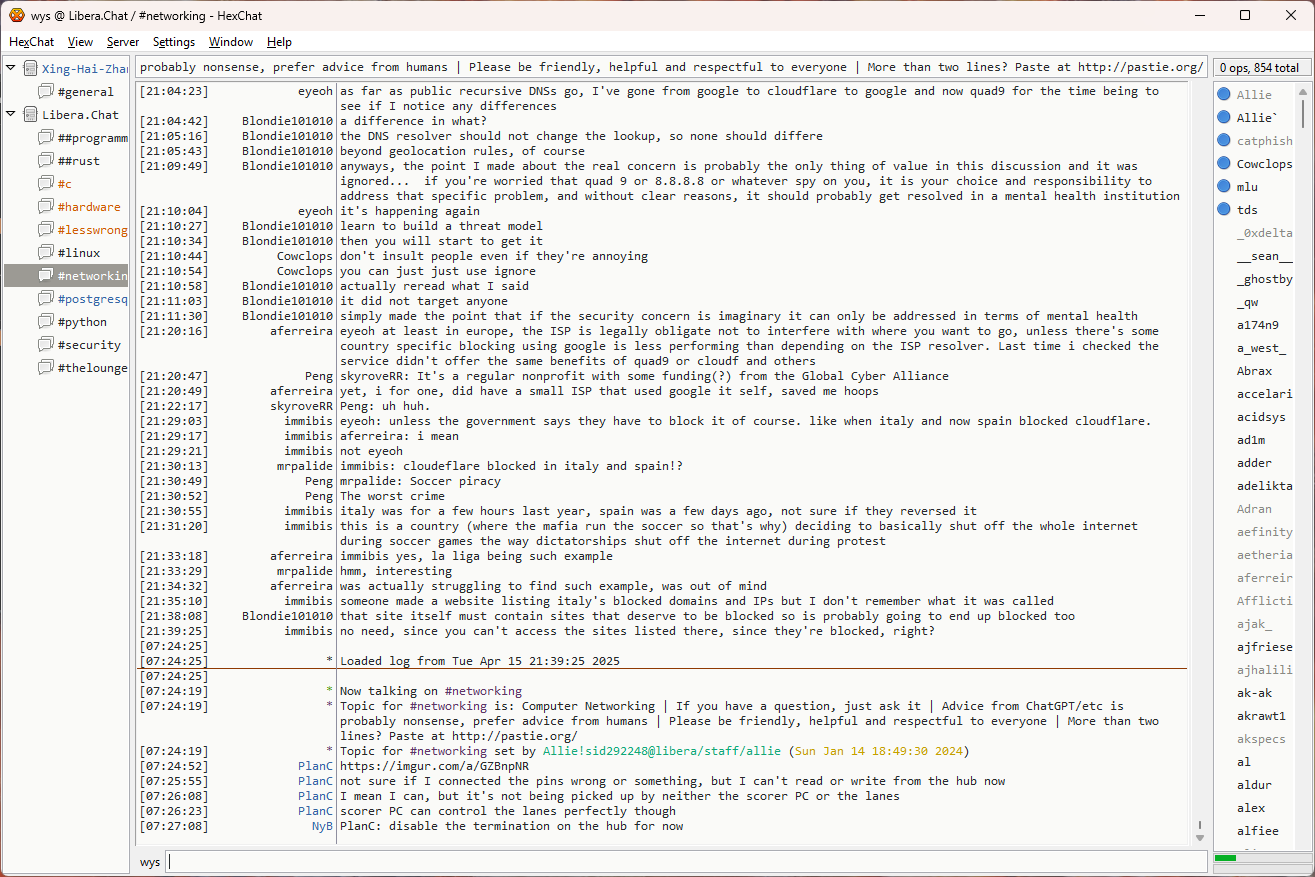This screenshot has width=1315, height=877.
Task: Click the channel icon next to #general
Action: pos(46,91)
